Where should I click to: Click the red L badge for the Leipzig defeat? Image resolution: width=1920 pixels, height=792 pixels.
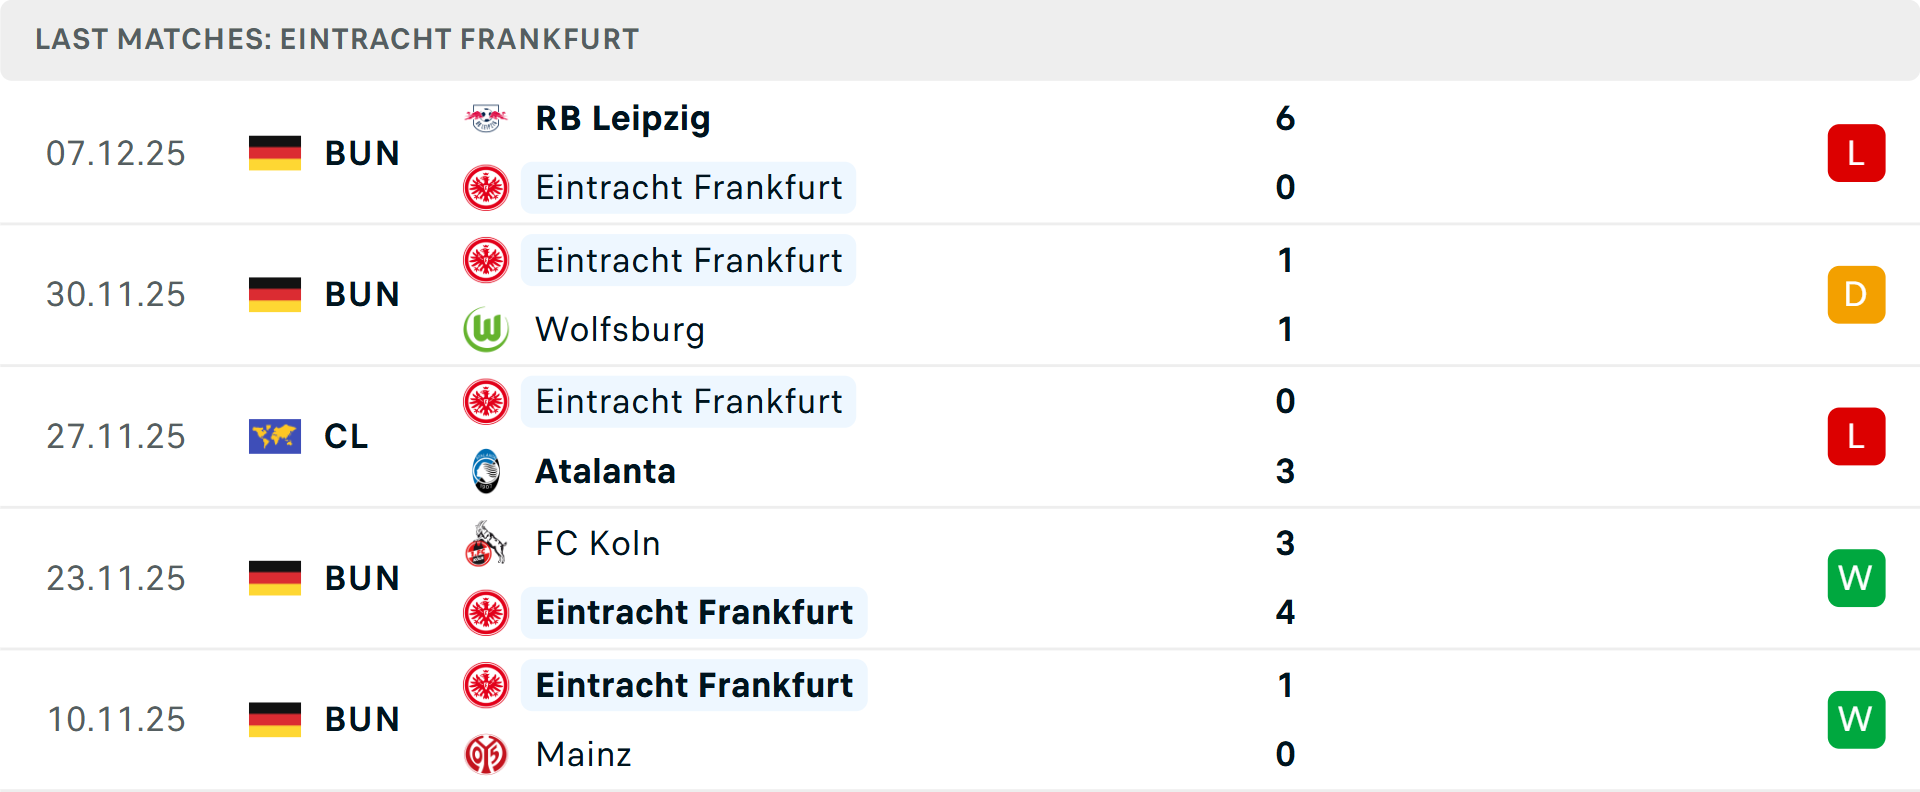tap(1856, 152)
